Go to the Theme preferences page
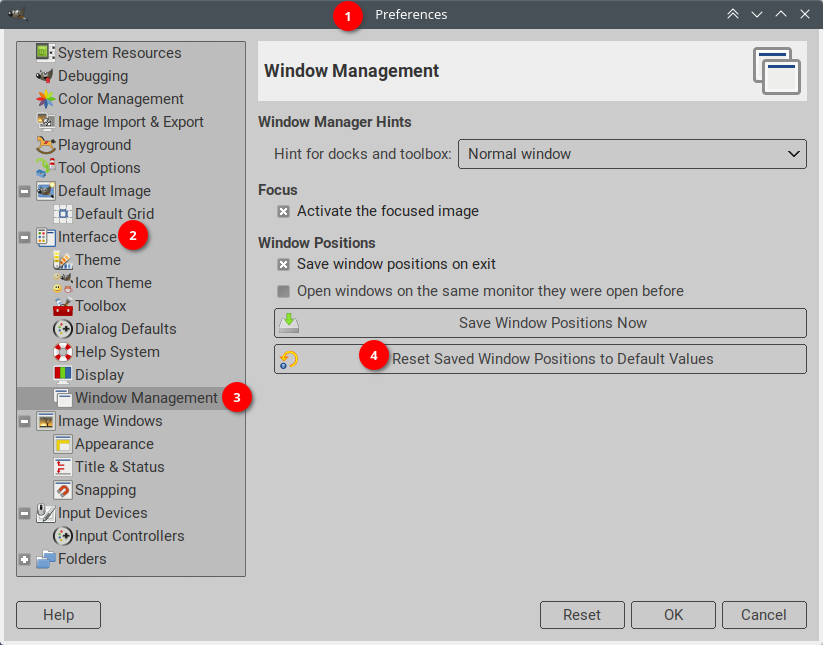Viewport: 823px width, 645px height. coord(98,260)
